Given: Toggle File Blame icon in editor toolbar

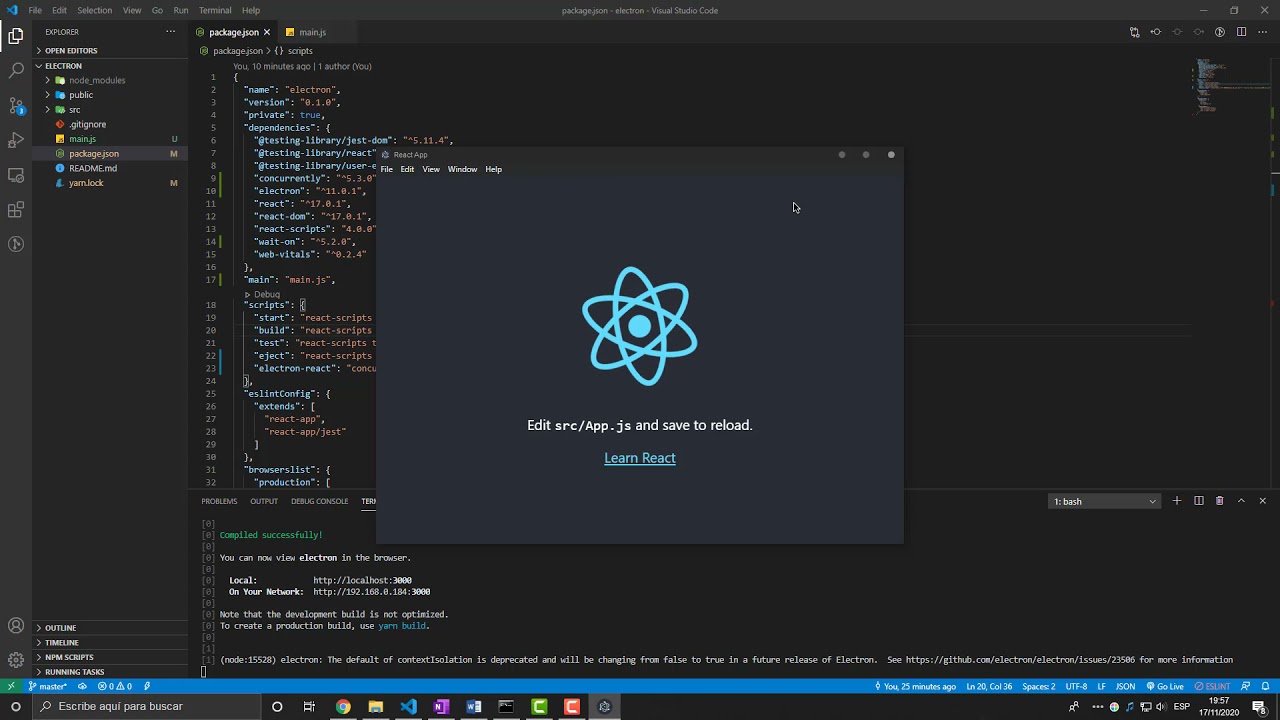Looking at the screenshot, I should coord(1220,32).
